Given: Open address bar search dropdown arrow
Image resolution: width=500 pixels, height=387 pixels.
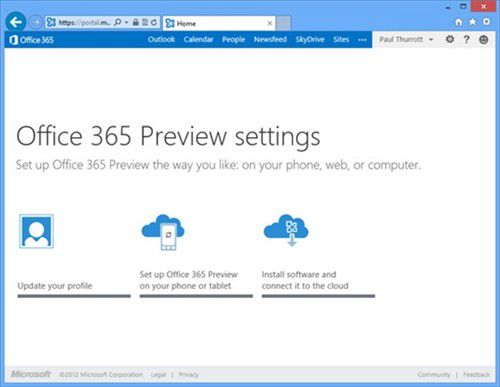Looking at the screenshot, I should (126, 22).
